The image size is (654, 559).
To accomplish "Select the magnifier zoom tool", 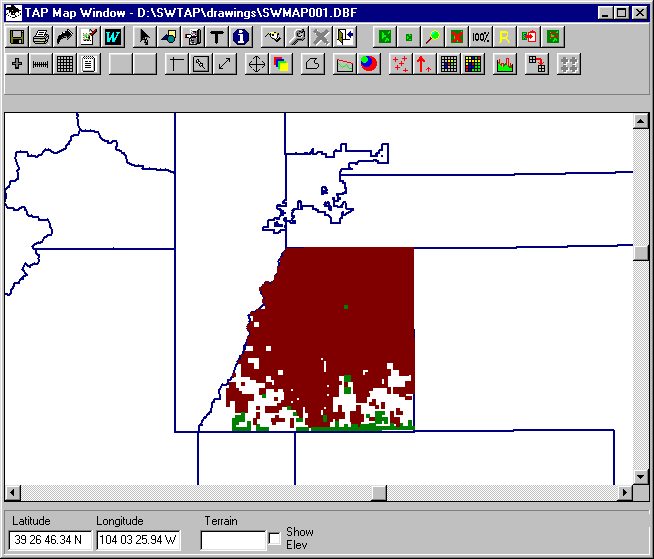I will point(433,37).
